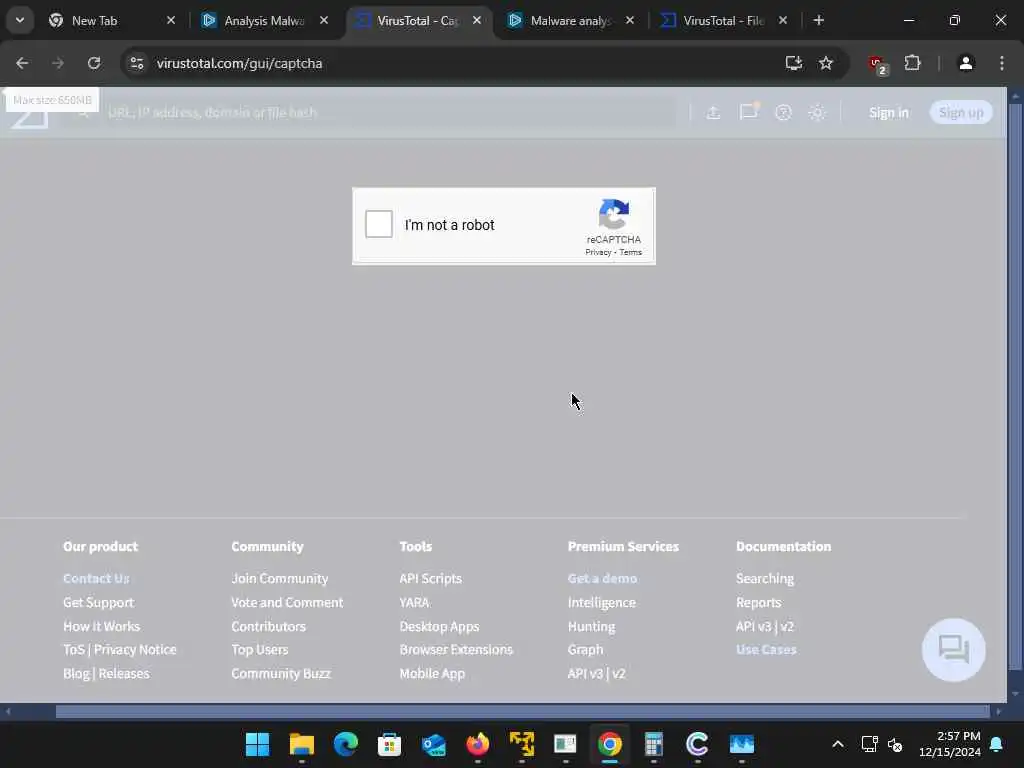Viewport: 1024px width, 768px height.
Task: View site information icon in address bar
Action: click(136, 63)
